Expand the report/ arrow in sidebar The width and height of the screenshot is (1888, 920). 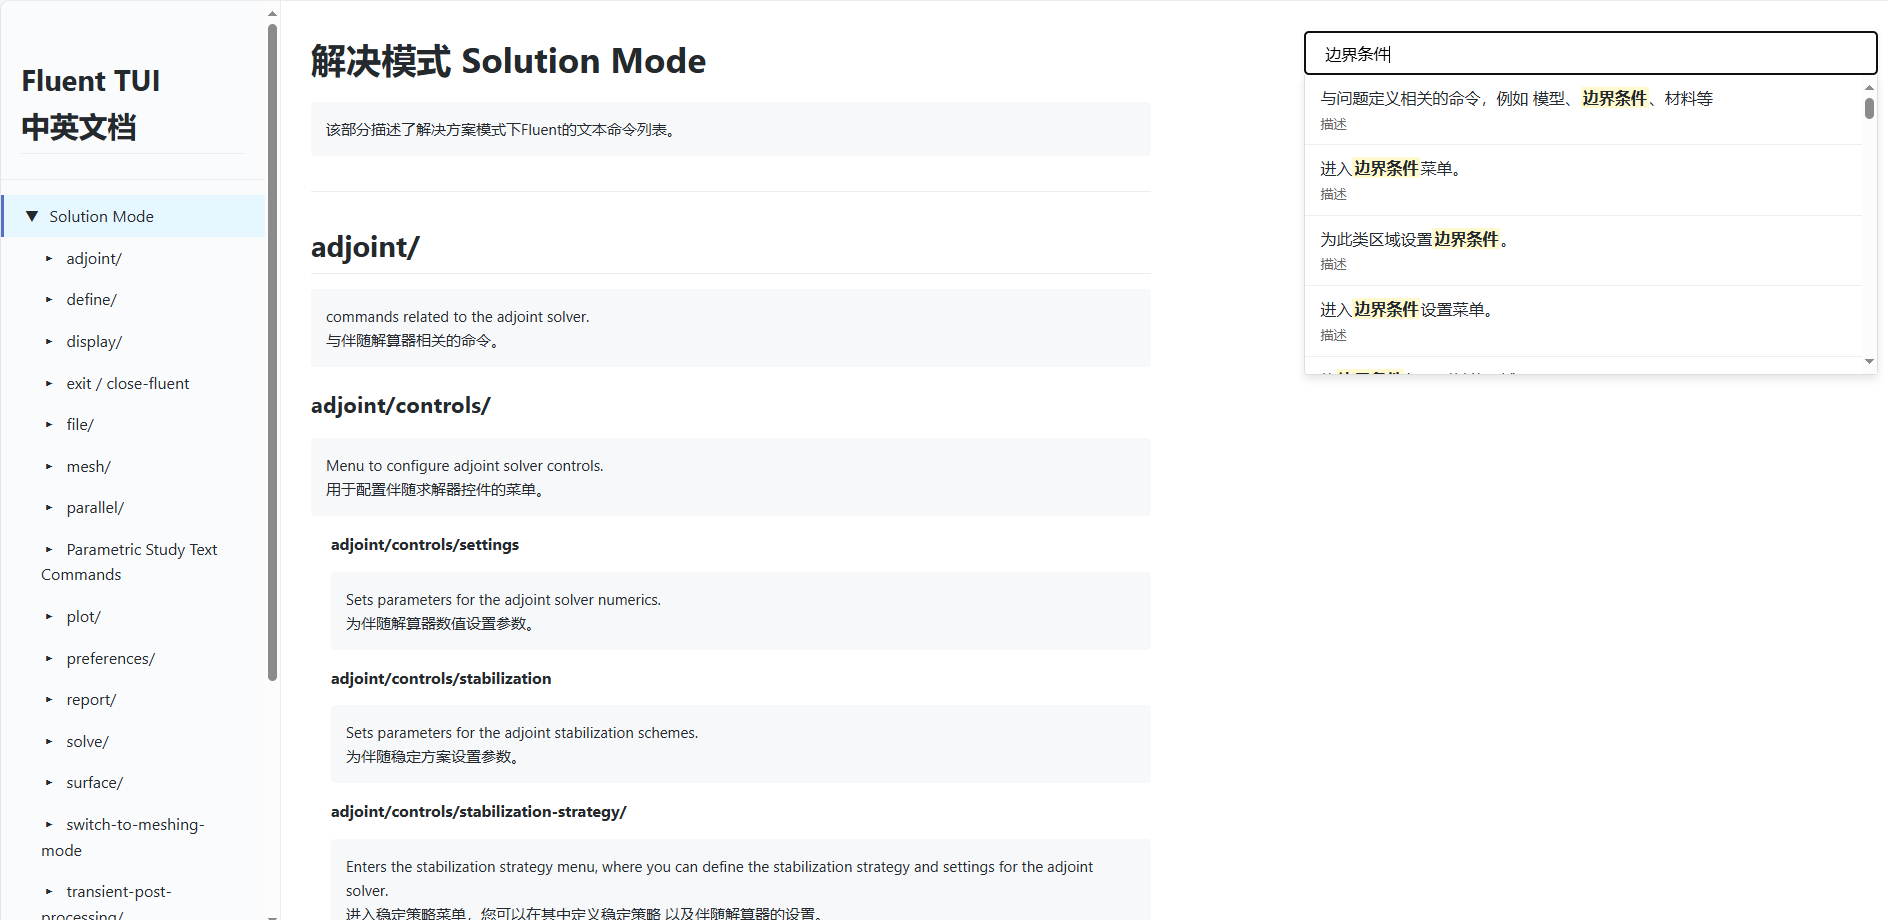coord(49,699)
